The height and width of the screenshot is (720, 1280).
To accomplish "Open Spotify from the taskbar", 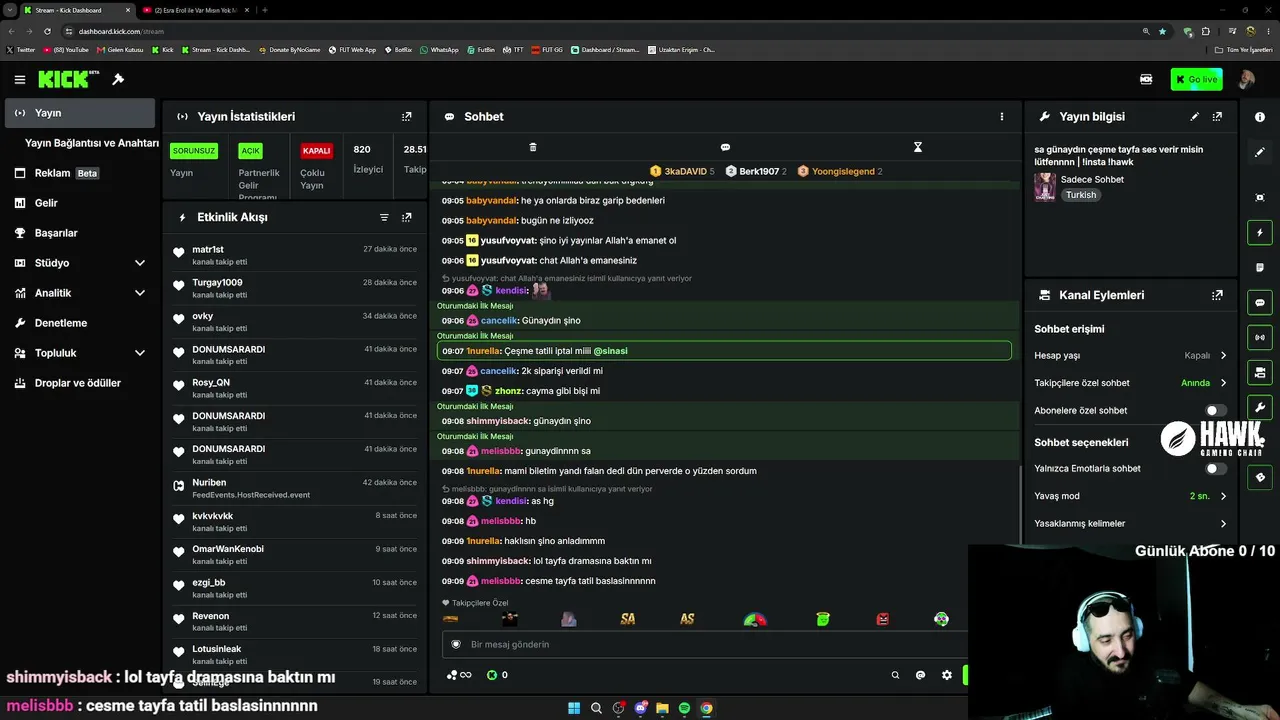I will tap(684, 708).
